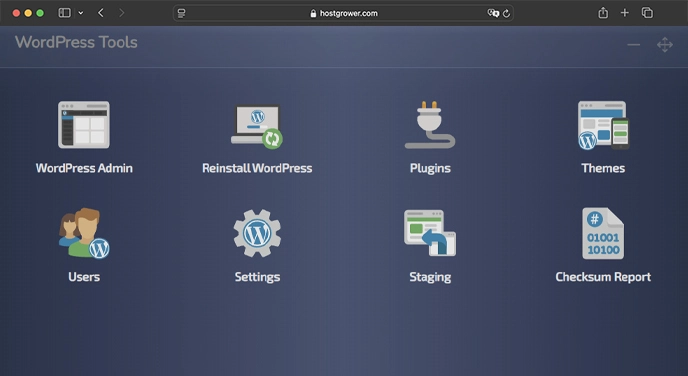This screenshot has height=376, width=688.
Task: Click the Reinstall WordPress label
Action: [x=257, y=168]
